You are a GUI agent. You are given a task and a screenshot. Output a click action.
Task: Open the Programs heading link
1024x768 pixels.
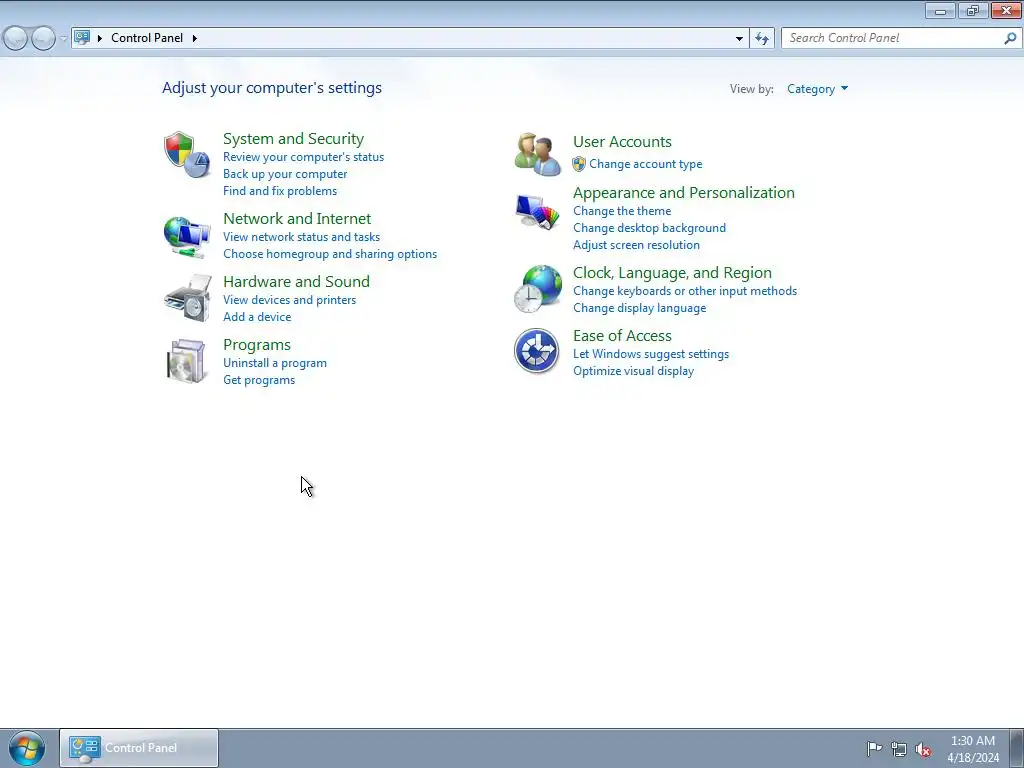click(257, 344)
